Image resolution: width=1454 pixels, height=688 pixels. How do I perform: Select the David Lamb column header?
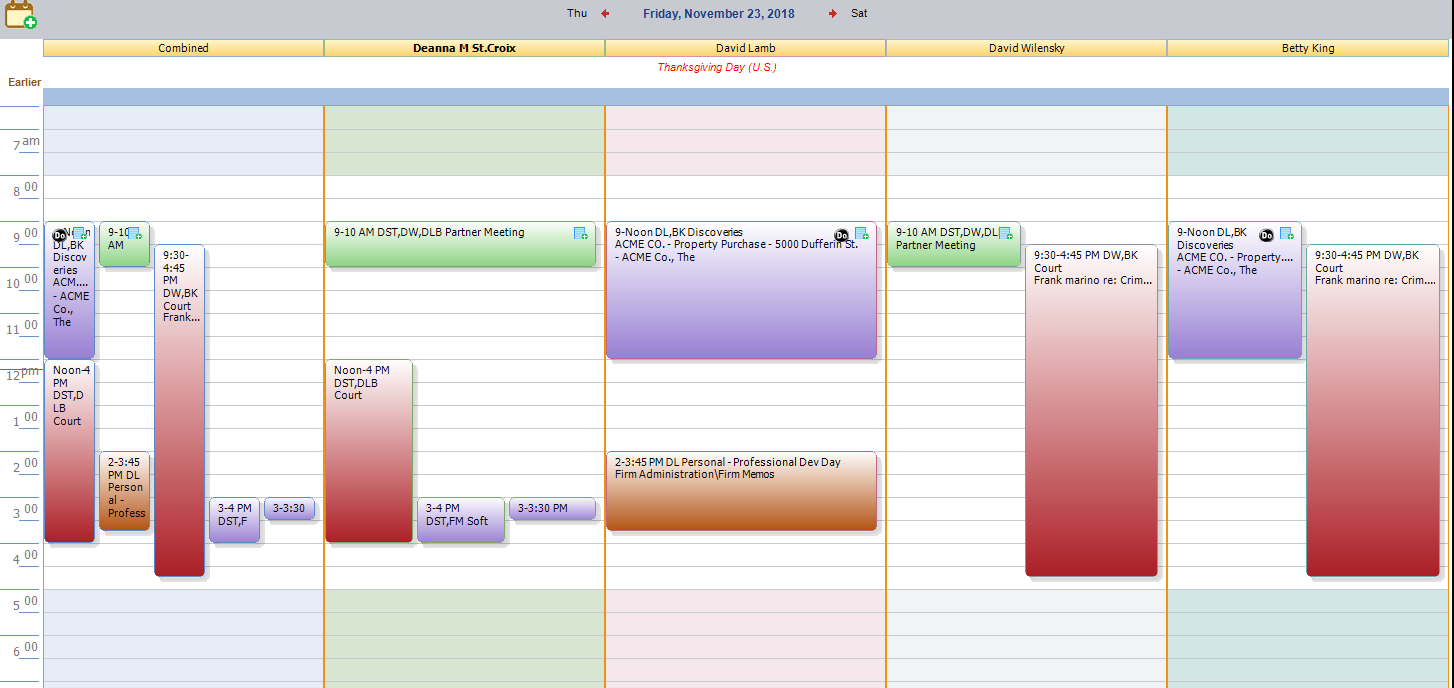coord(745,48)
